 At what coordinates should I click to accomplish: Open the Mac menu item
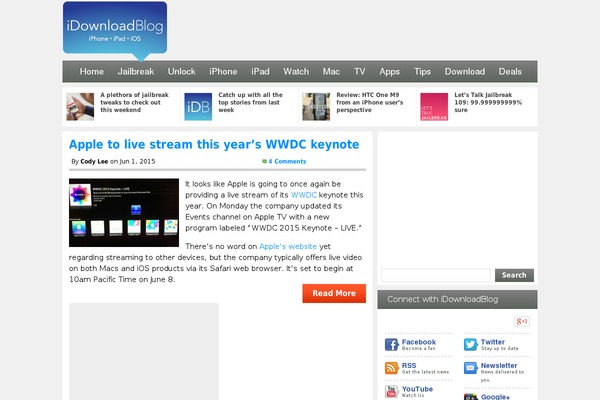coord(331,72)
